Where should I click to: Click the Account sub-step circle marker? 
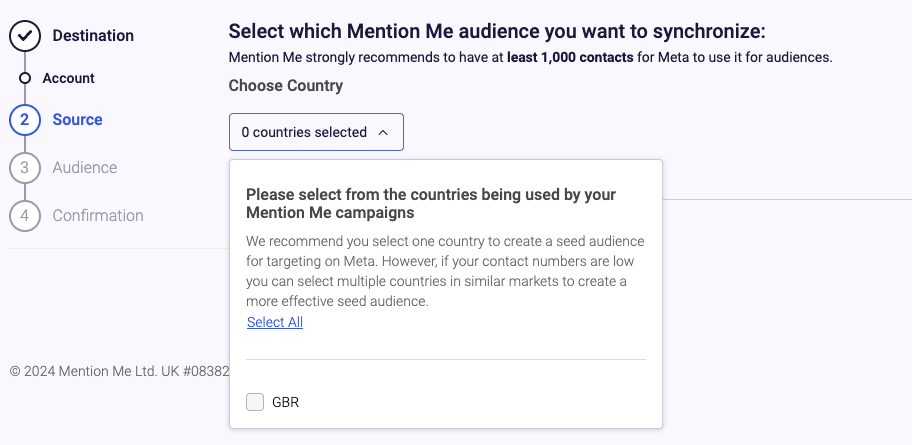24,78
